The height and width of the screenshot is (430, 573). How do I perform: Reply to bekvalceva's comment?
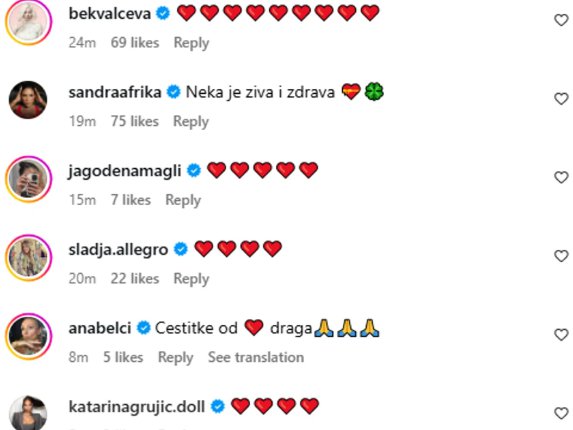pyautogui.click(x=191, y=43)
